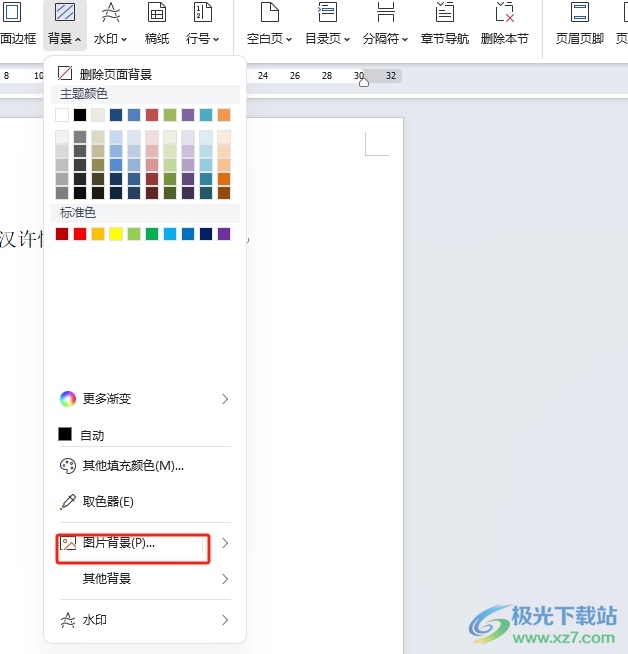Click the 水印 watermark icon in ribbon
The height and width of the screenshot is (654, 628).
click(x=111, y=13)
